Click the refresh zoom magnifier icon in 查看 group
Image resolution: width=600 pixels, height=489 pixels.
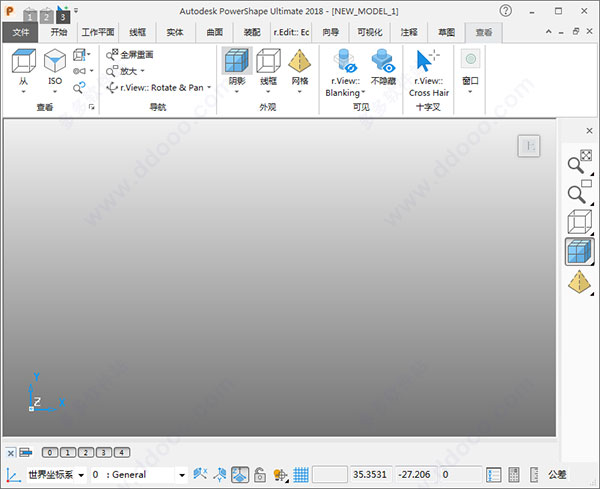[x=79, y=88]
